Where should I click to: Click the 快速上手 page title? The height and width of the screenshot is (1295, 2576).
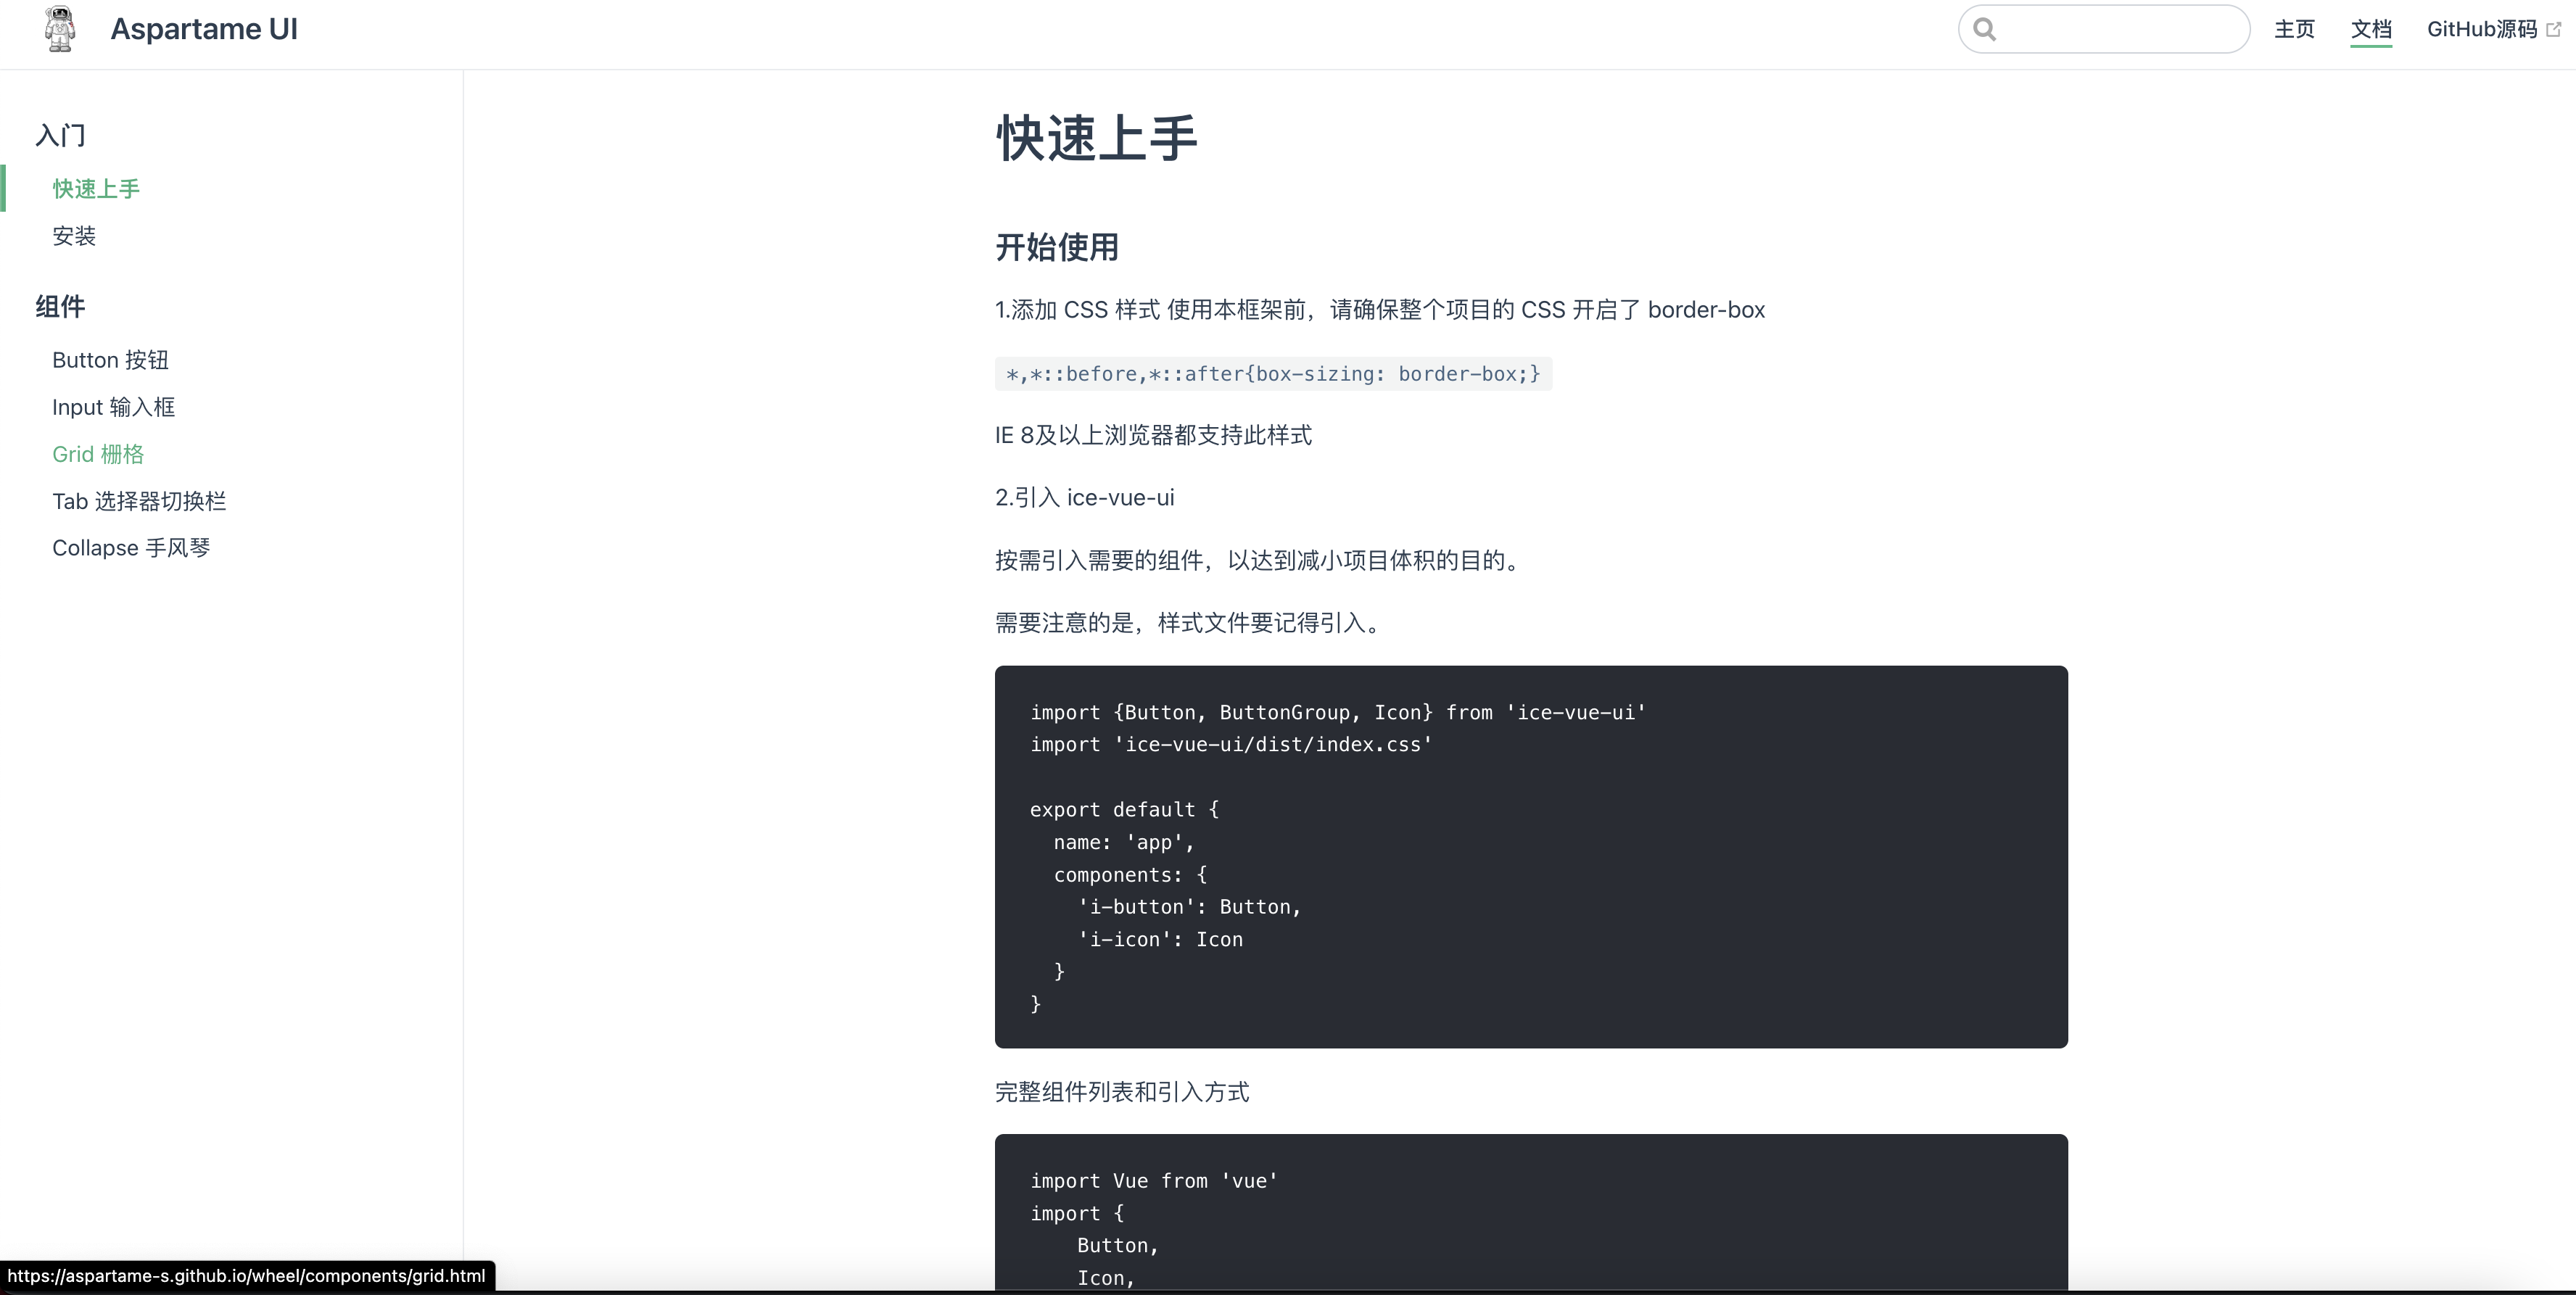1097,137
